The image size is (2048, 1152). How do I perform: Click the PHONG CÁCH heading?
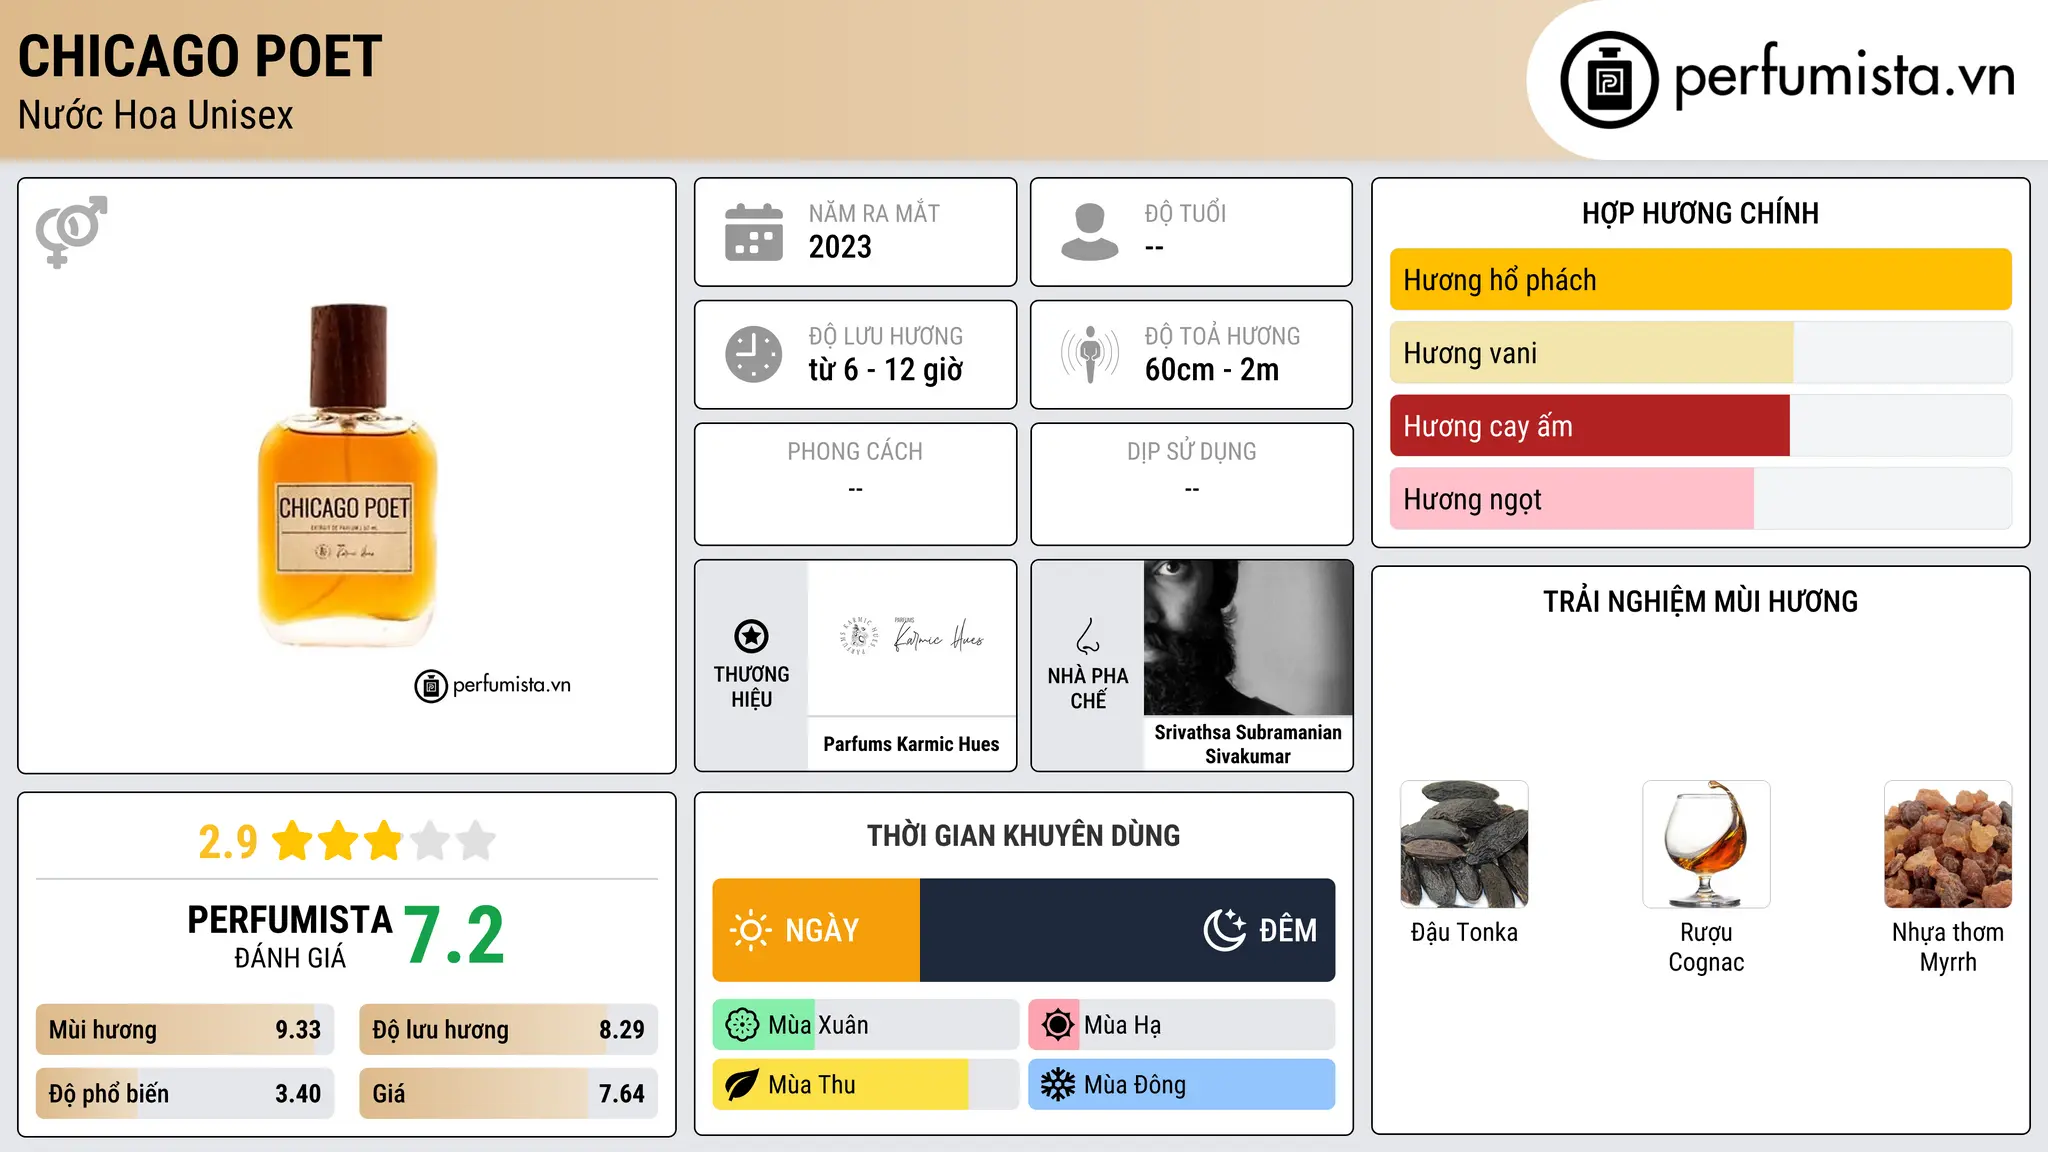pos(855,452)
